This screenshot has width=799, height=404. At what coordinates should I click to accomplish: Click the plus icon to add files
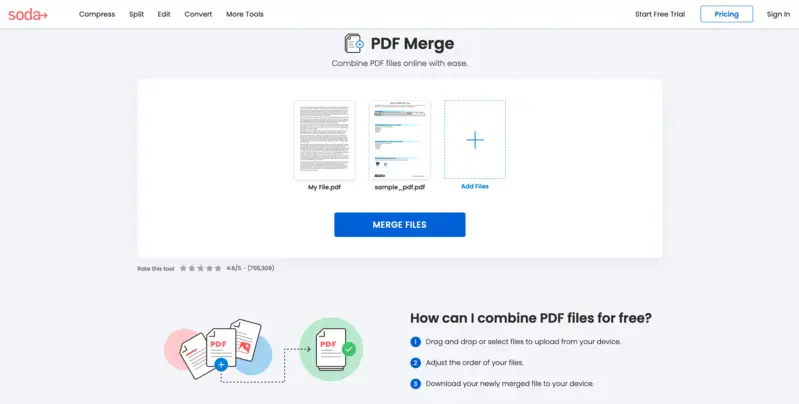[x=475, y=140]
